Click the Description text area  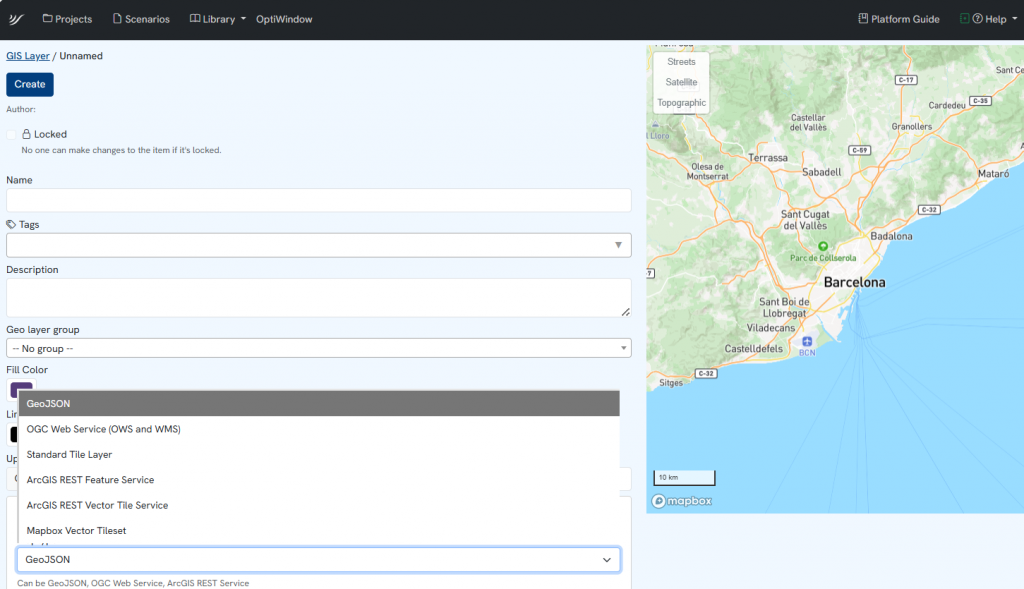pyautogui.click(x=318, y=298)
